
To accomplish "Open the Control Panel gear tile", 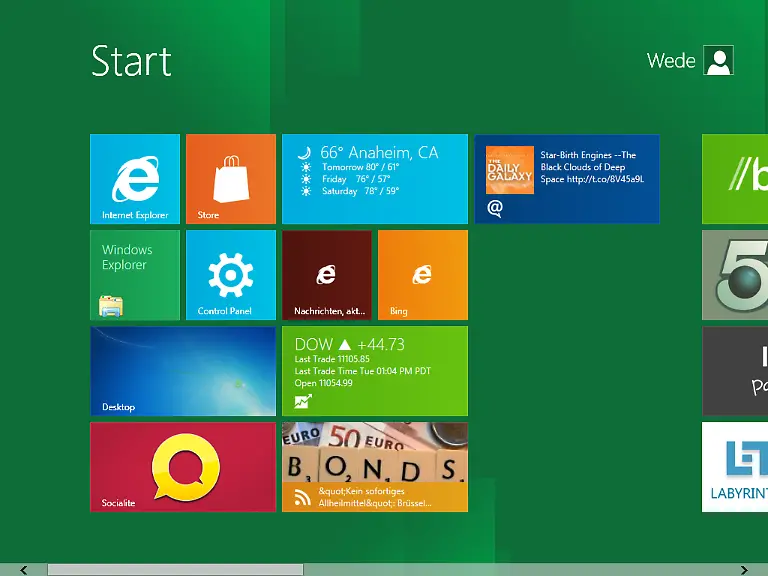I will pos(231,275).
